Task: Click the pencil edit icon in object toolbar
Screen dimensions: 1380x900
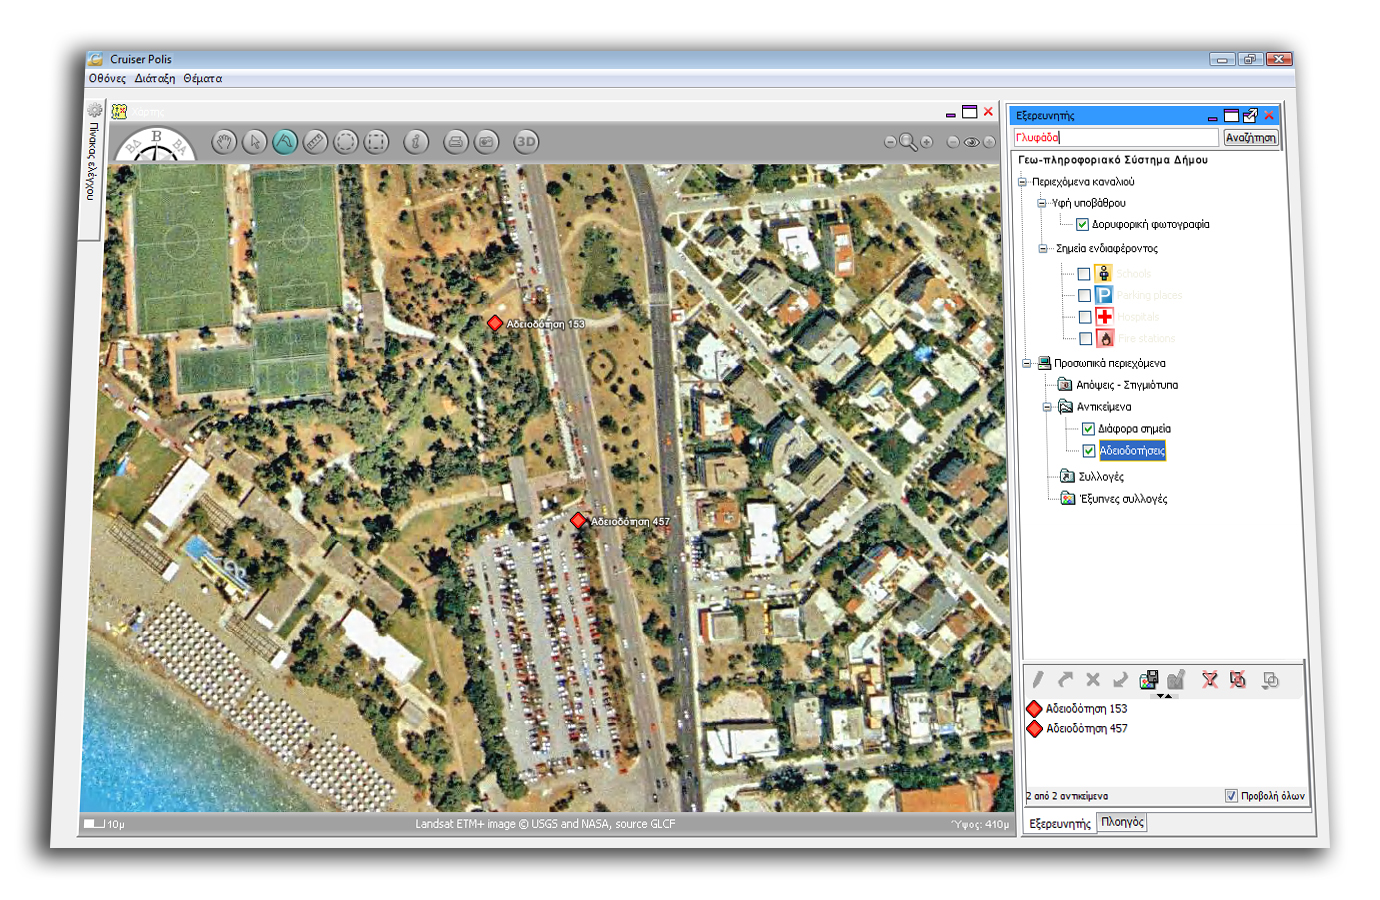Action: pyautogui.click(x=1038, y=679)
